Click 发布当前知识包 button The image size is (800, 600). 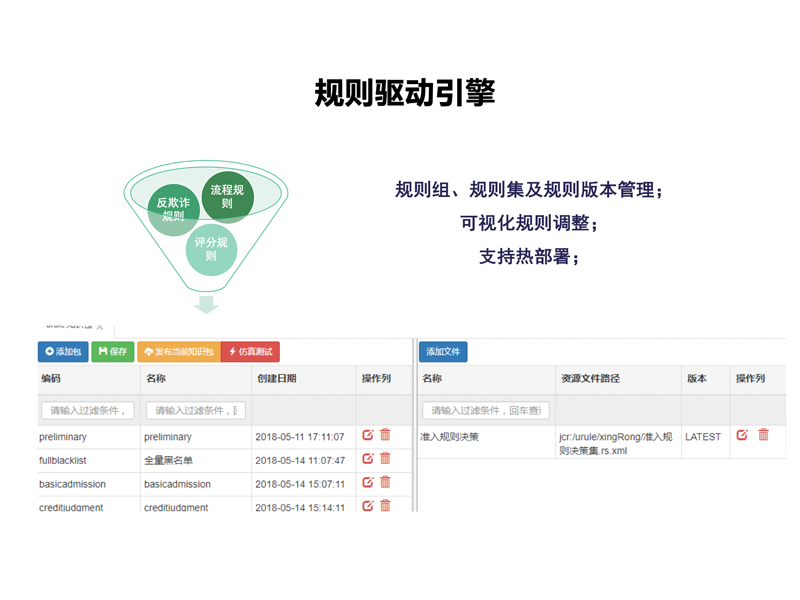click(179, 352)
